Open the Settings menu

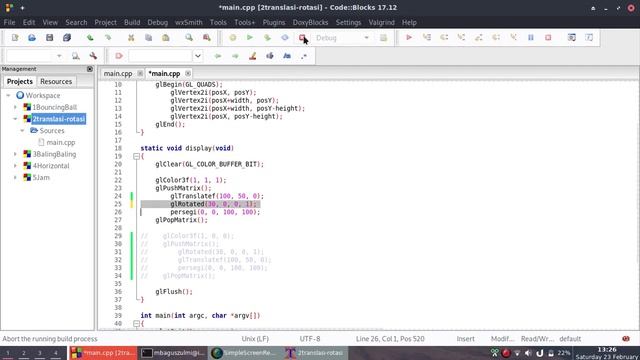pos(348,22)
